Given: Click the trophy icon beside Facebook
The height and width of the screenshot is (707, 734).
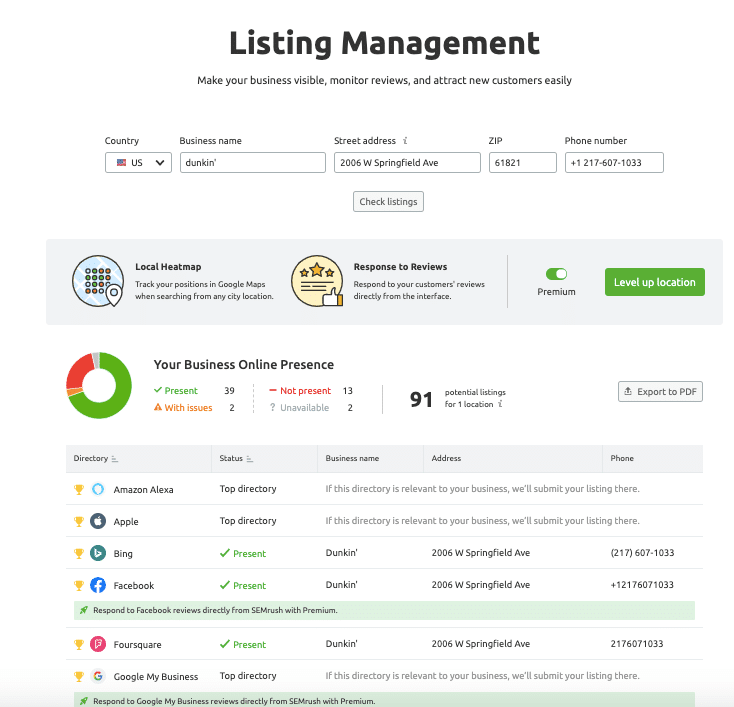Looking at the screenshot, I should (79, 586).
